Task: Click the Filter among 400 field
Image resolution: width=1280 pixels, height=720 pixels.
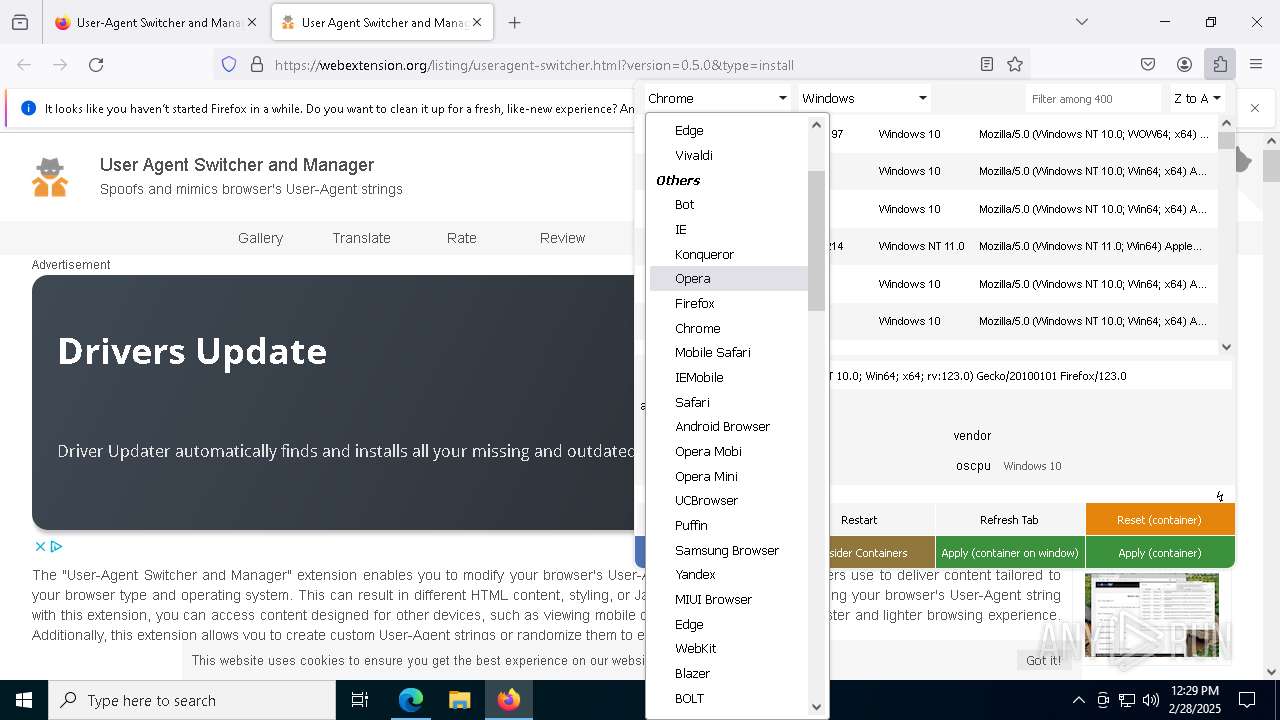Action: pyautogui.click(x=1094, y=98)
